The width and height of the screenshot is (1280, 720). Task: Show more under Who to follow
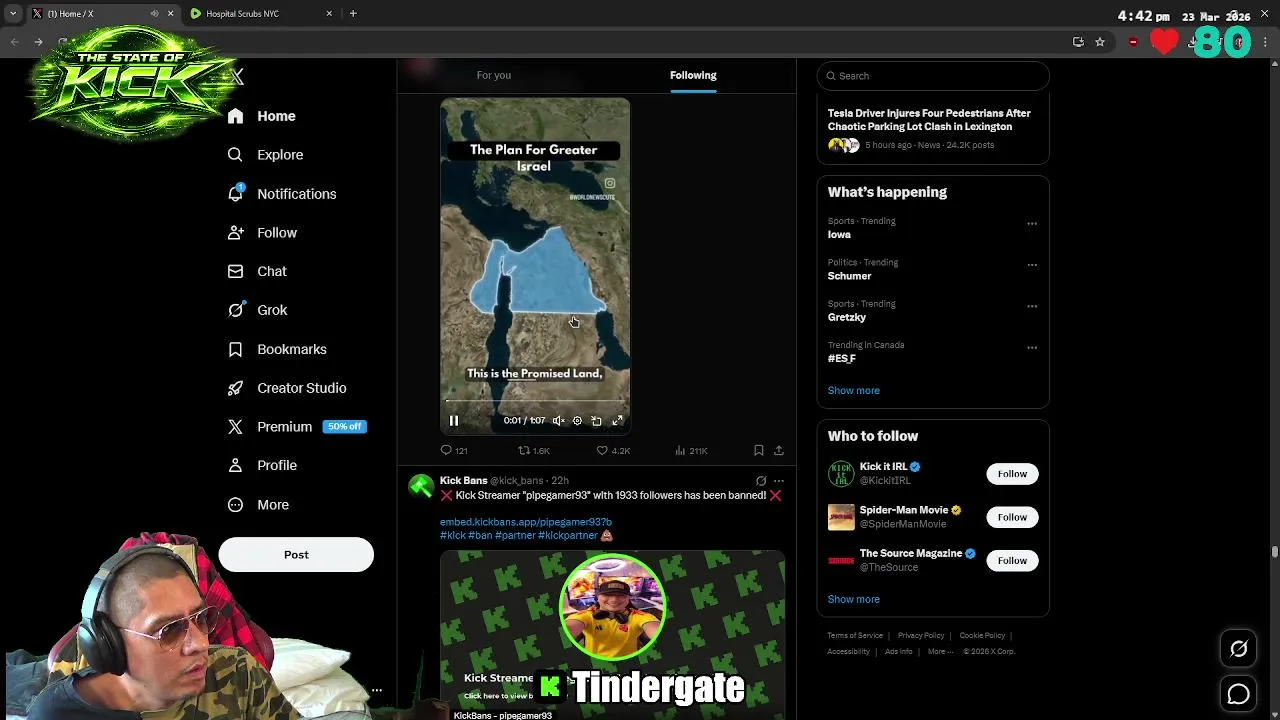click(x=854, y=599)
